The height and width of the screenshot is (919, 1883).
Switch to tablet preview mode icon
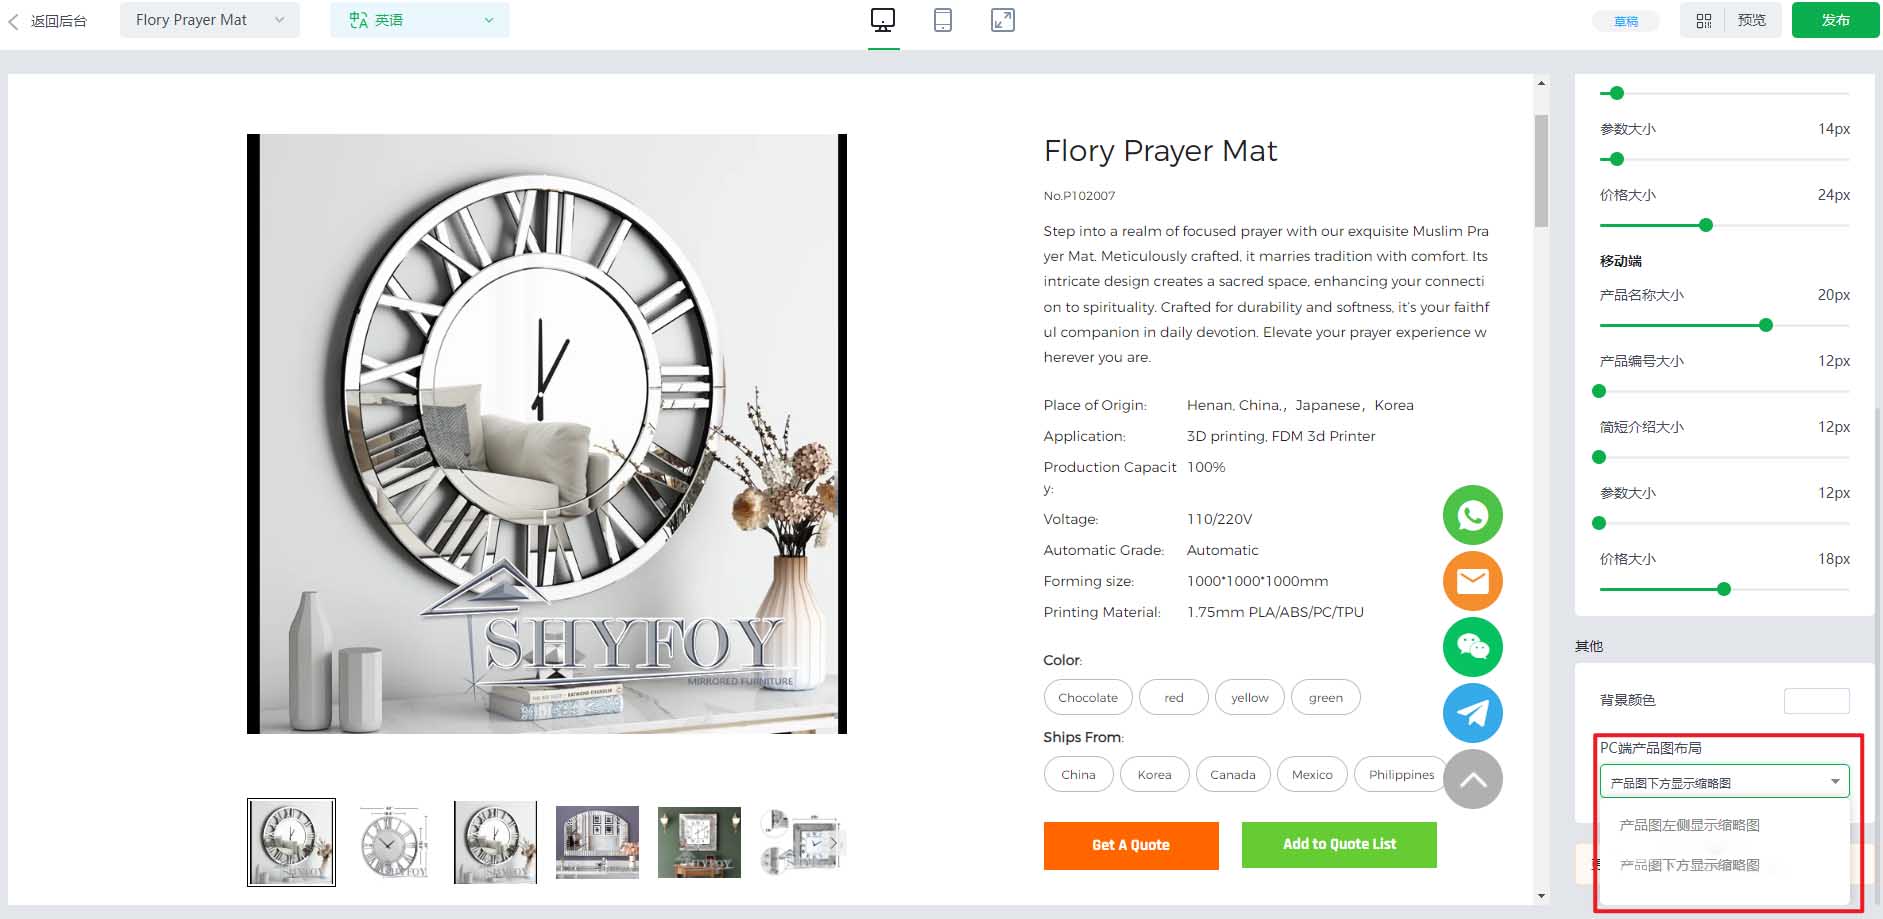pyautogui.click(x=942, y=20)
